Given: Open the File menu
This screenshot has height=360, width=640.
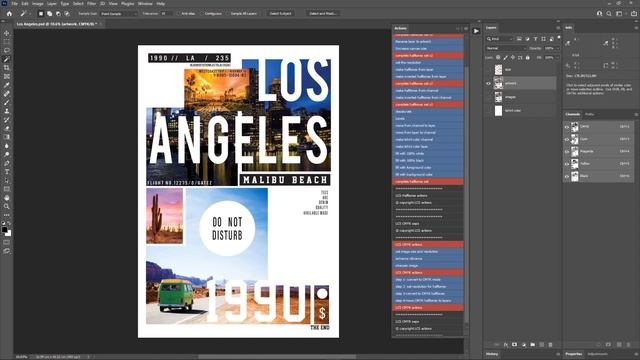Looking at the screenshot, I should (14, 3).
